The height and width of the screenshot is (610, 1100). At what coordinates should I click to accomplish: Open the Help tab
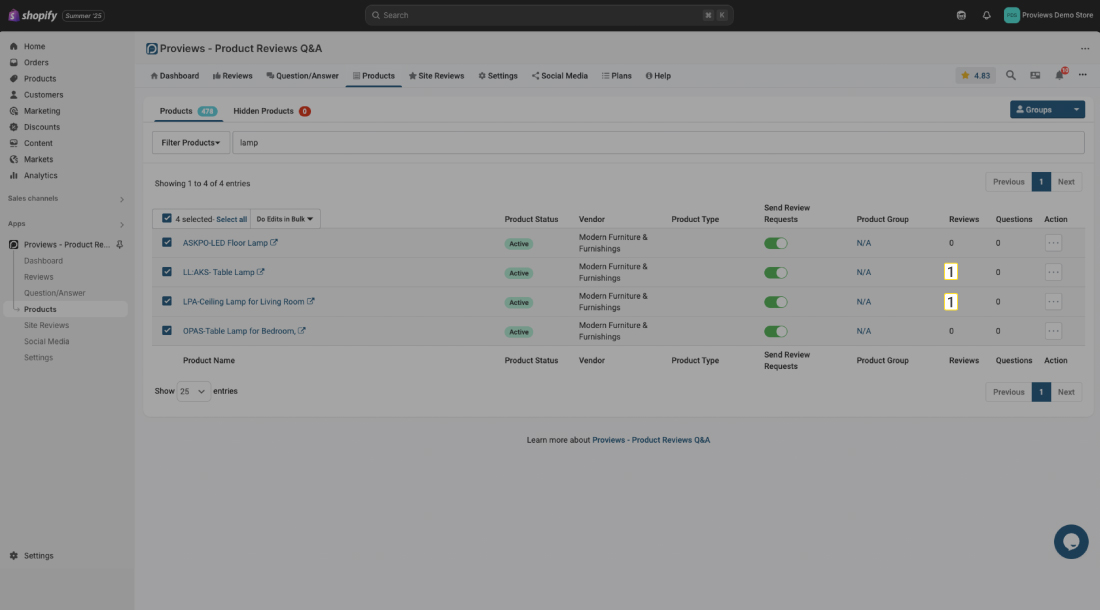tap(658, 76)
